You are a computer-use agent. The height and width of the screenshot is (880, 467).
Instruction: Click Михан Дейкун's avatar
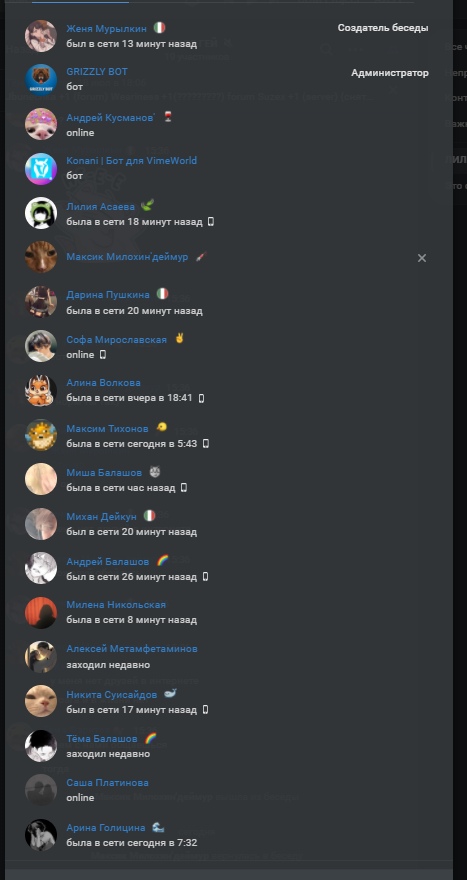pyautogui.click(x=41, y=524)
